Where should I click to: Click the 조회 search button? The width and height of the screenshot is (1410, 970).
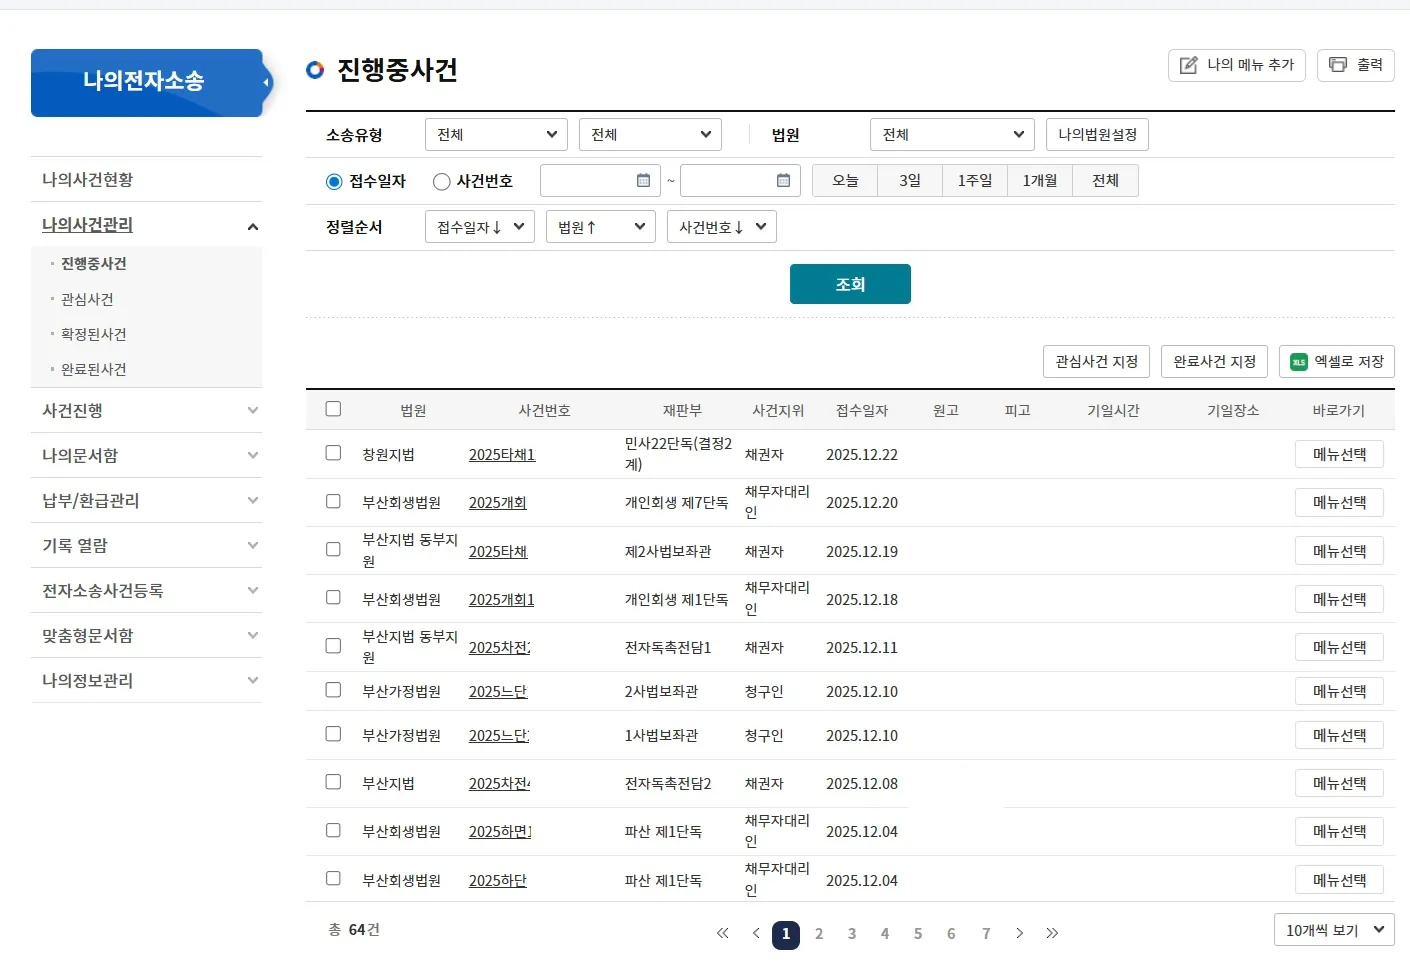pyautogui.click(x=850, y=283)
